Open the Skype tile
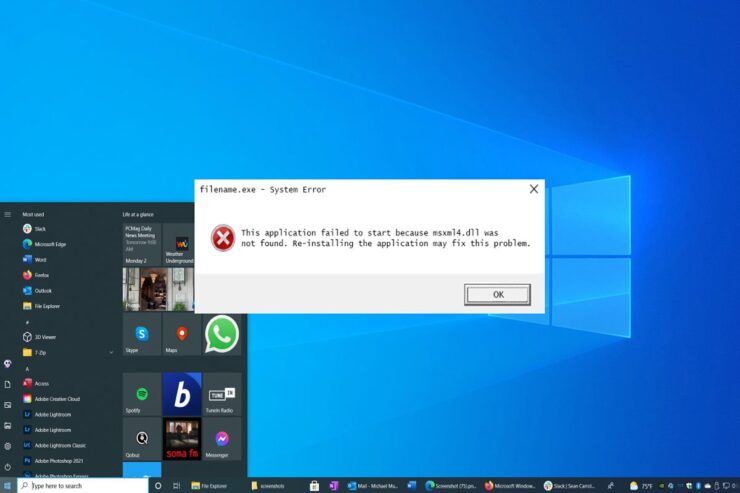Screen dimensions: 740x493 coord(142,334)
